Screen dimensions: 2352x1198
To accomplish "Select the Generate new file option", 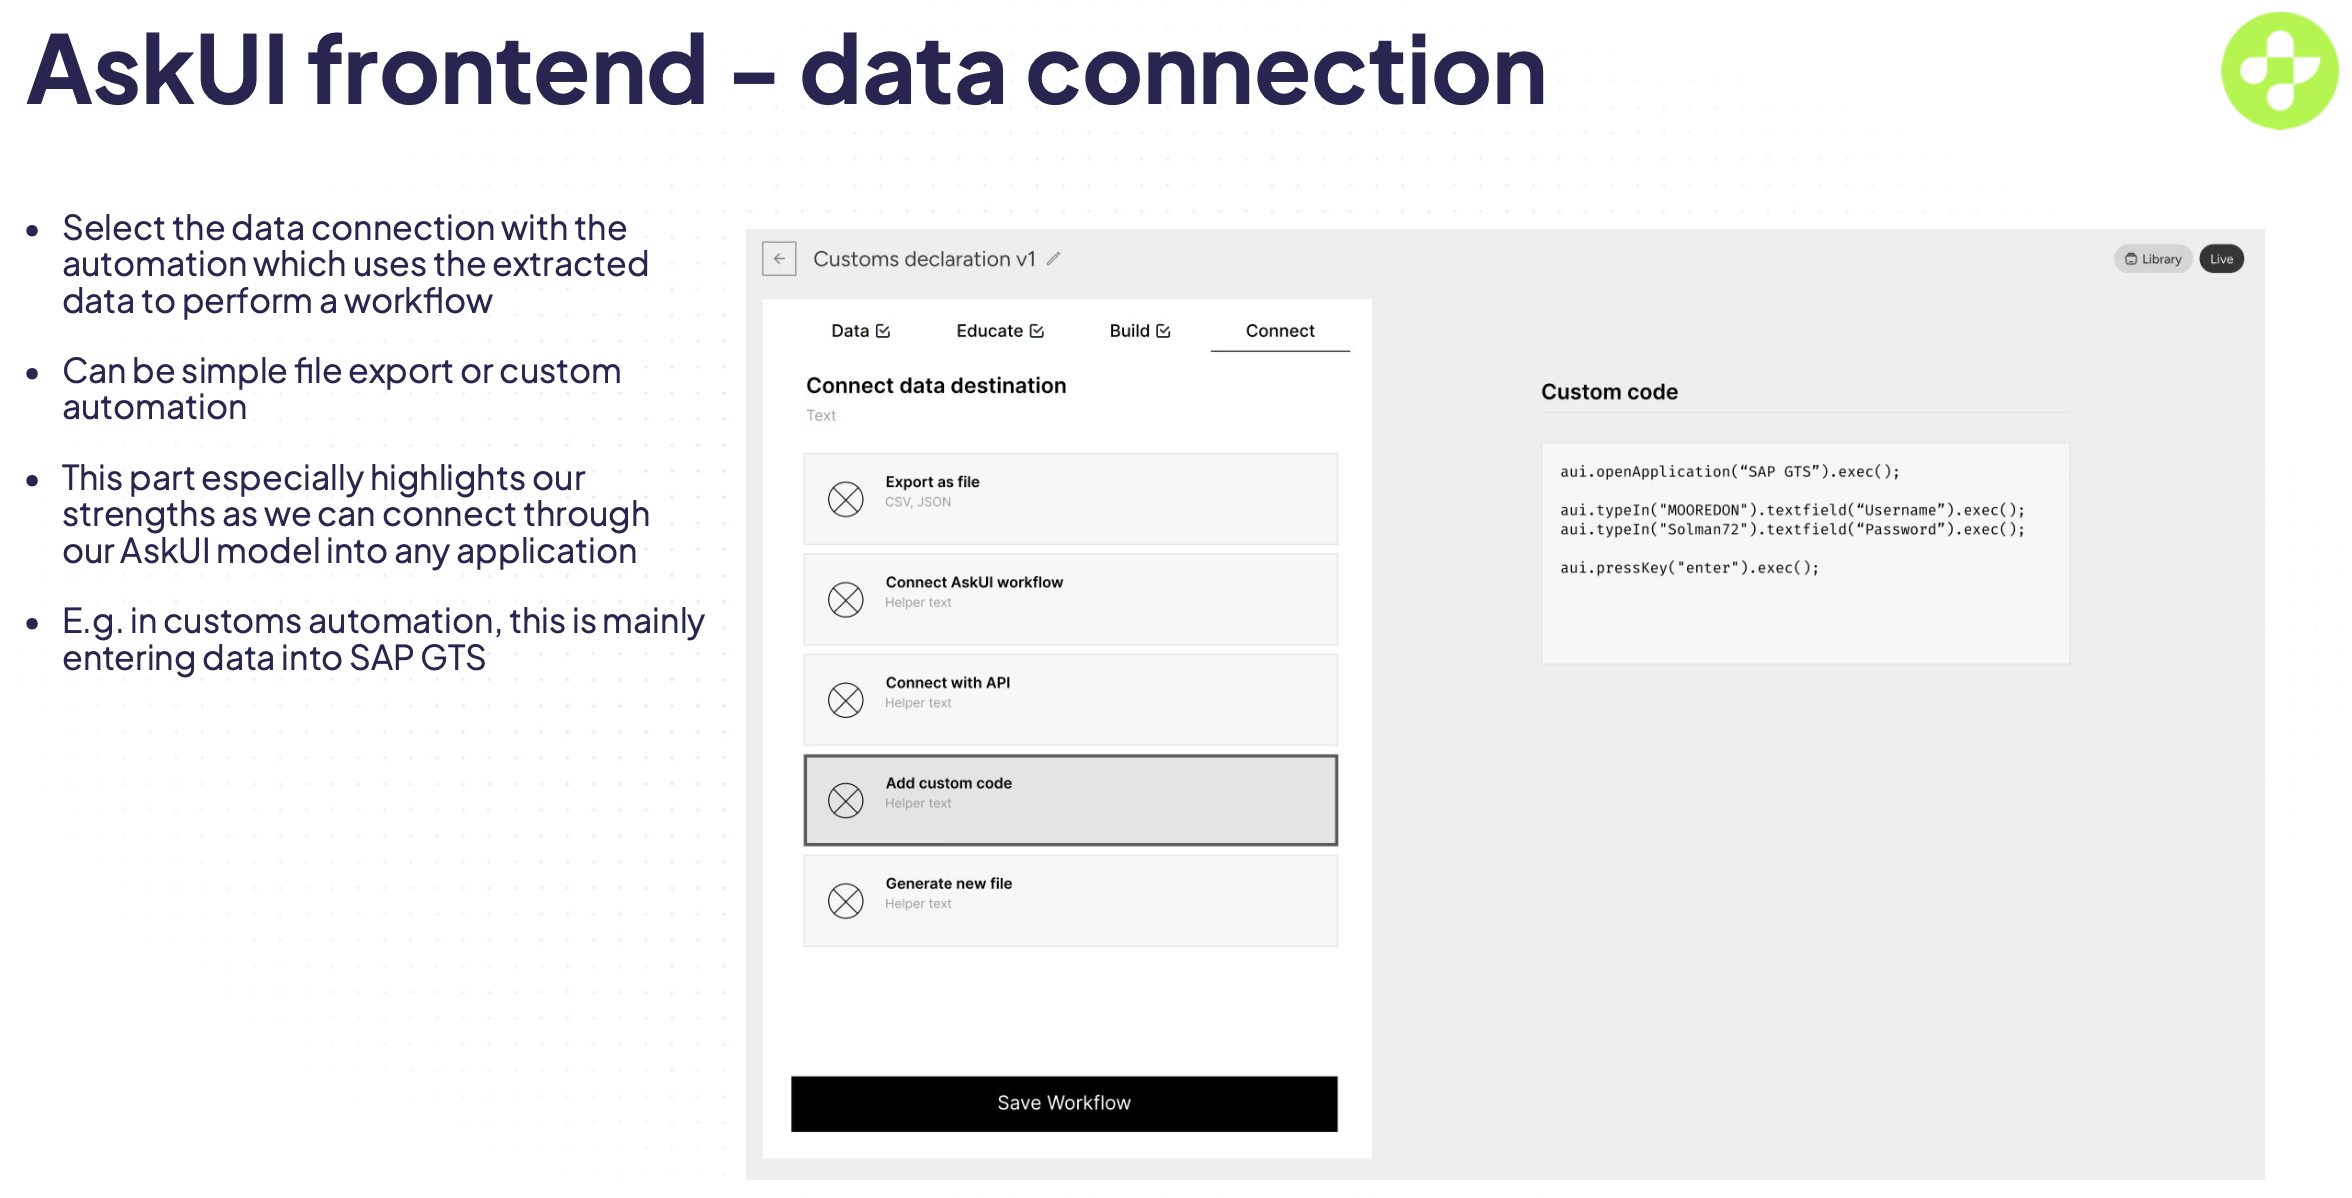I will (x=1070, y=901).
